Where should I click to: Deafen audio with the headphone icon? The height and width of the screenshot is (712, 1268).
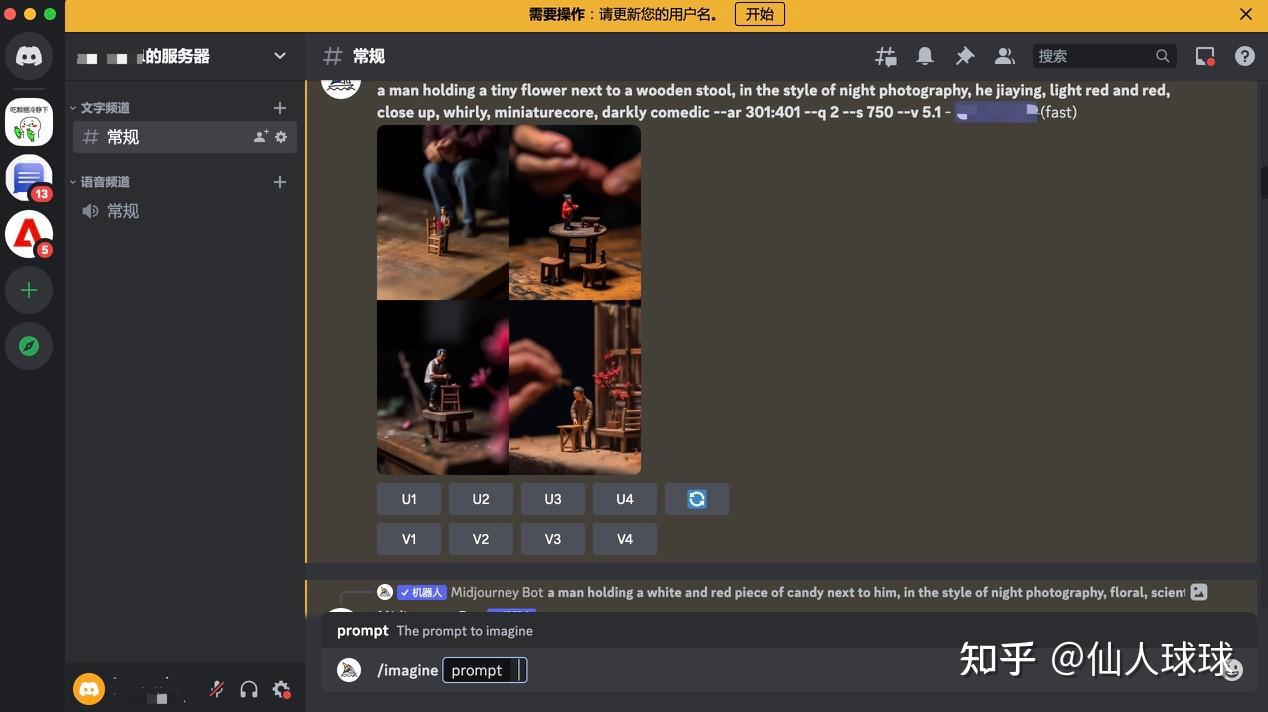pos(248,689)
